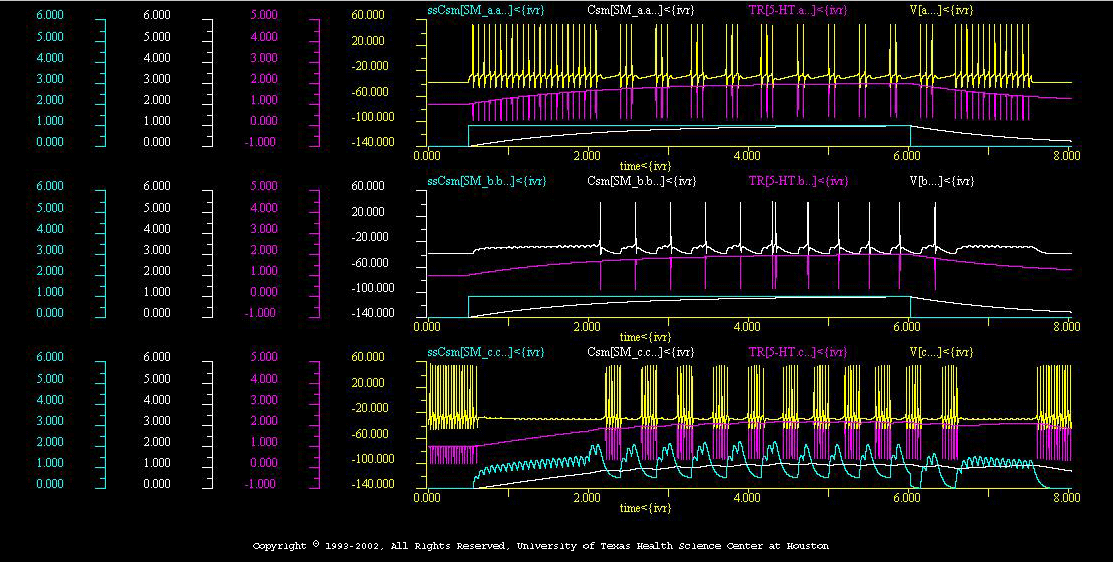Click the copyright notice text at bottom
1113x562 pixels.
pyautogui.click(x=540, y=546)
